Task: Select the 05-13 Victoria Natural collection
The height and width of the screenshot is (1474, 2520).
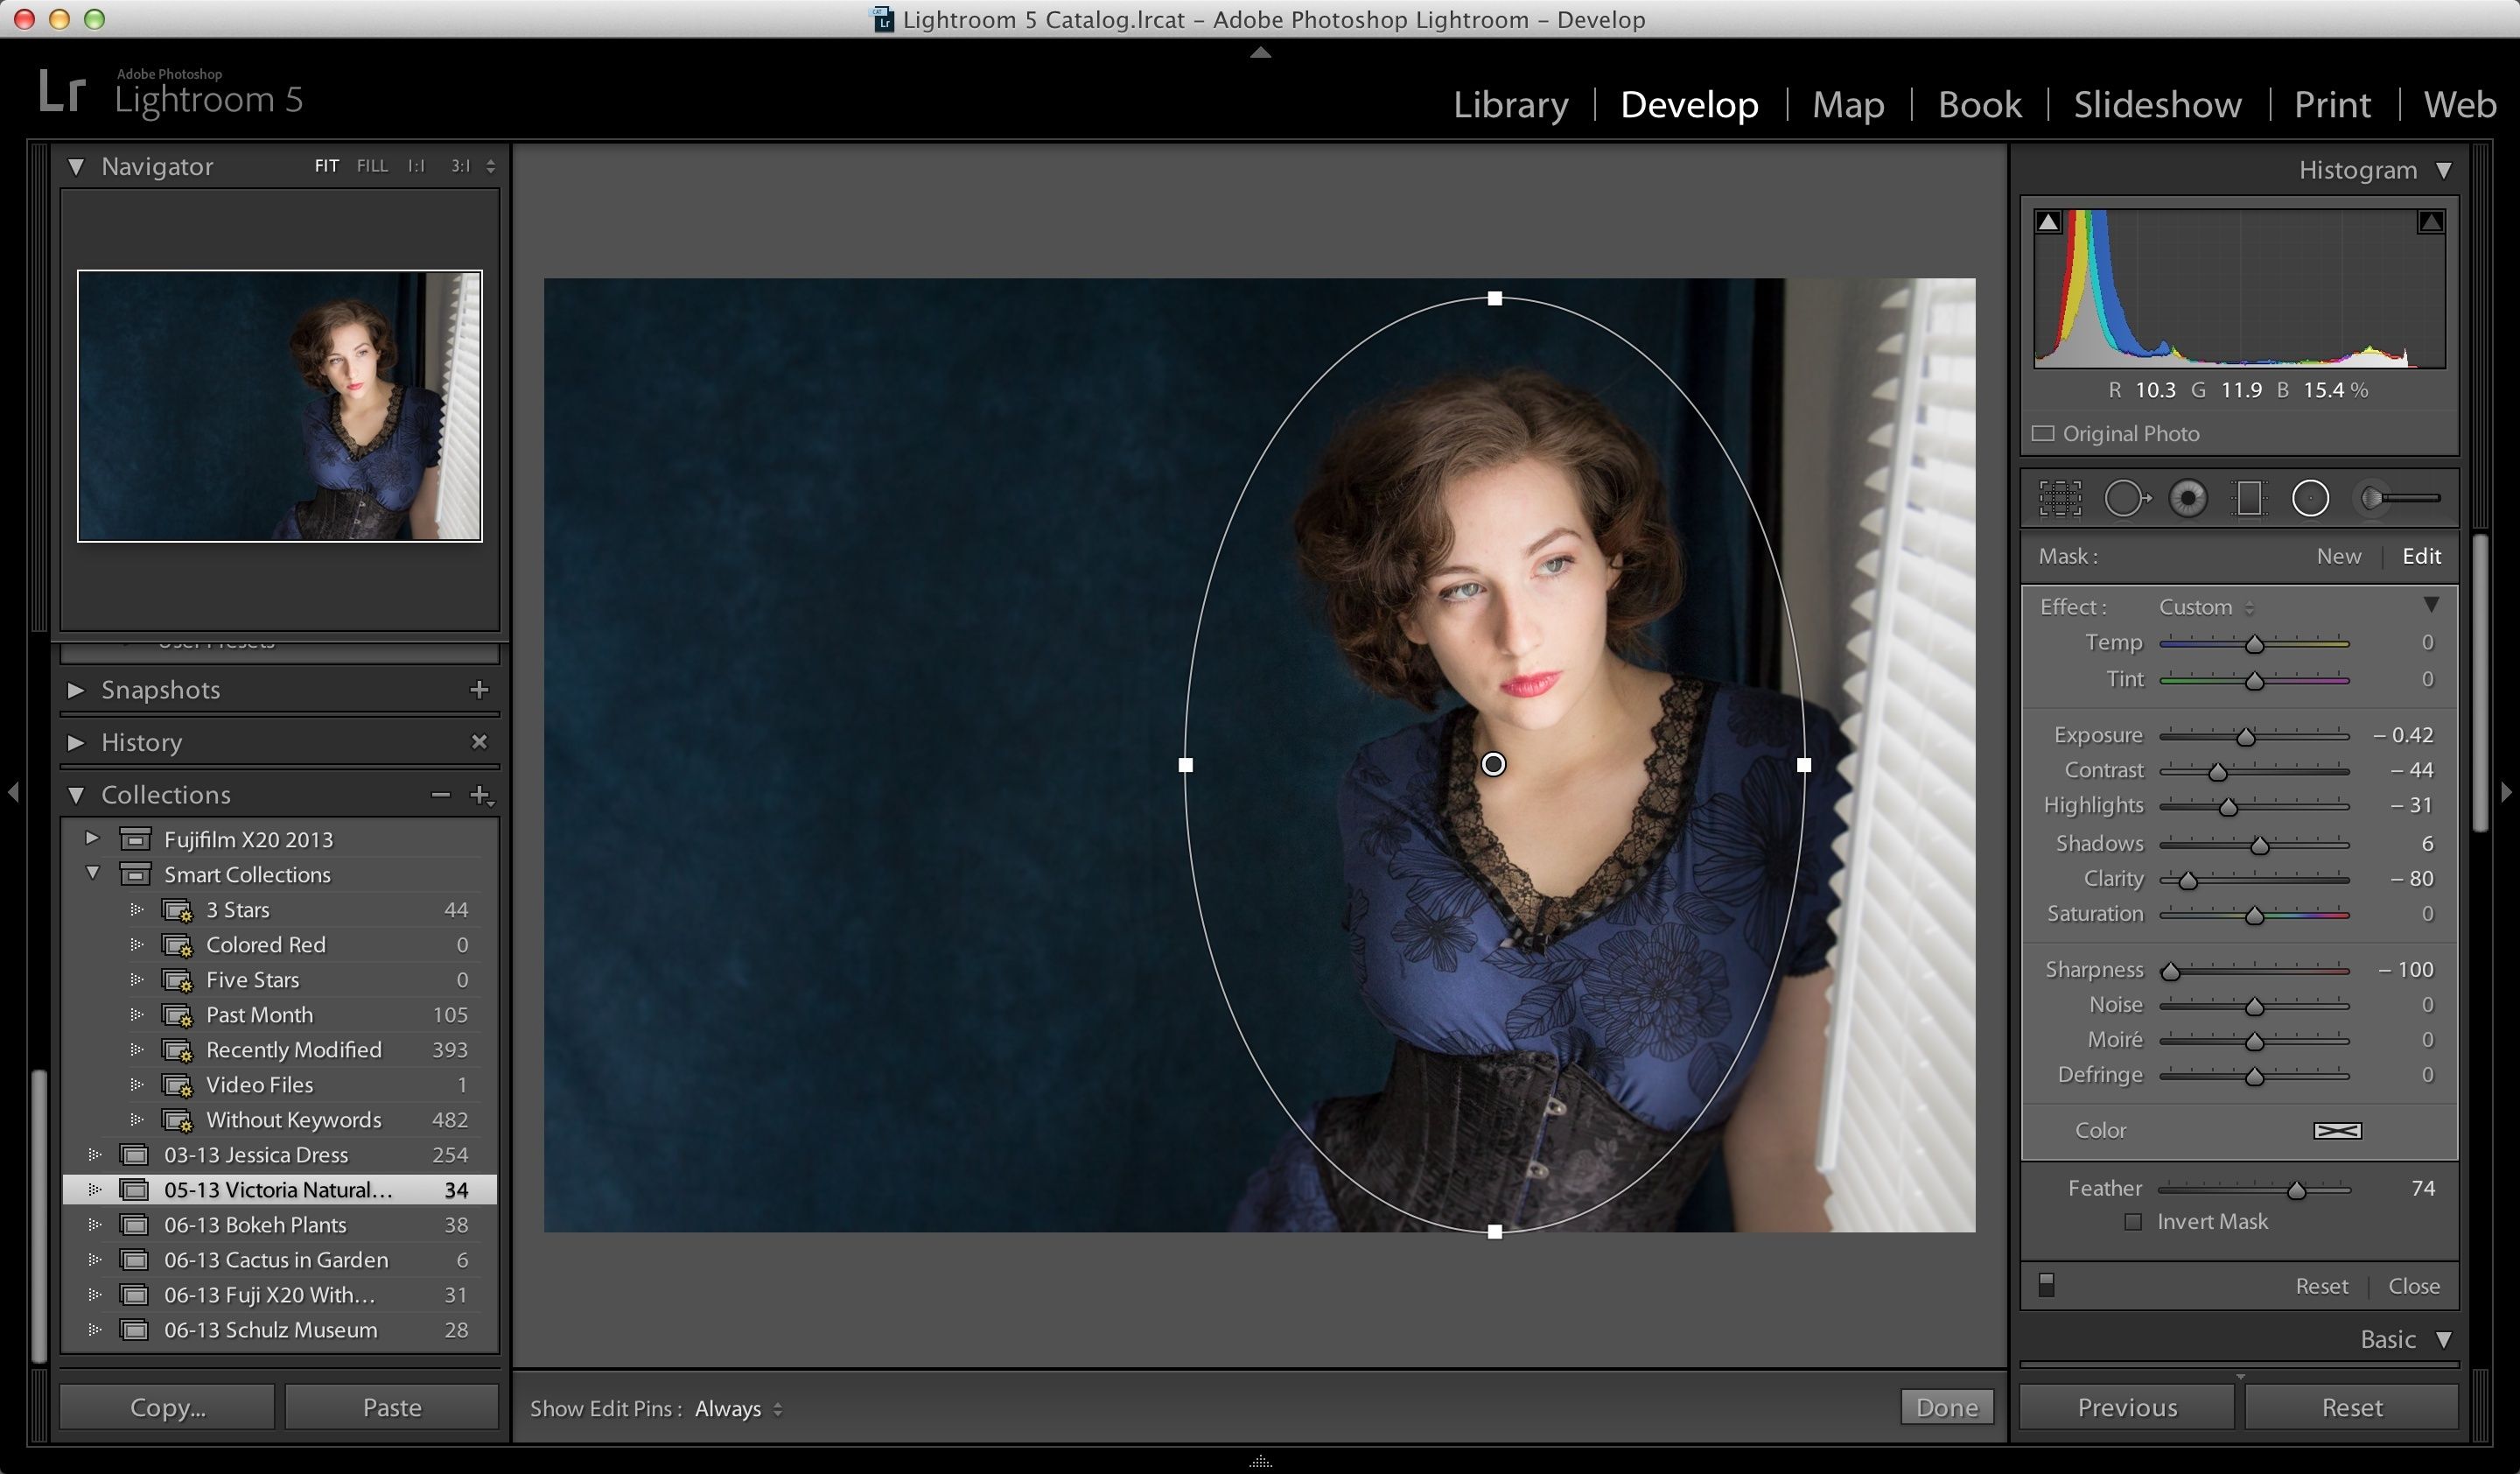Action: 276,1190
